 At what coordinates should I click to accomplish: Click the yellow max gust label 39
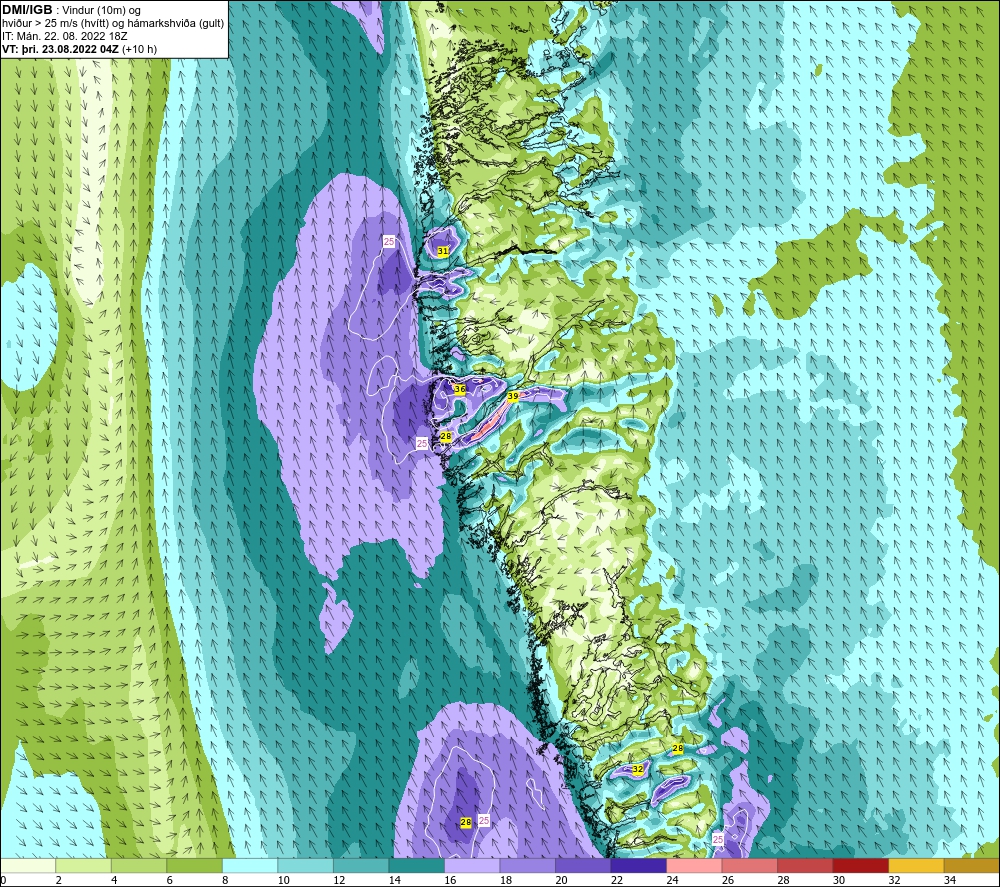[513, 396]
